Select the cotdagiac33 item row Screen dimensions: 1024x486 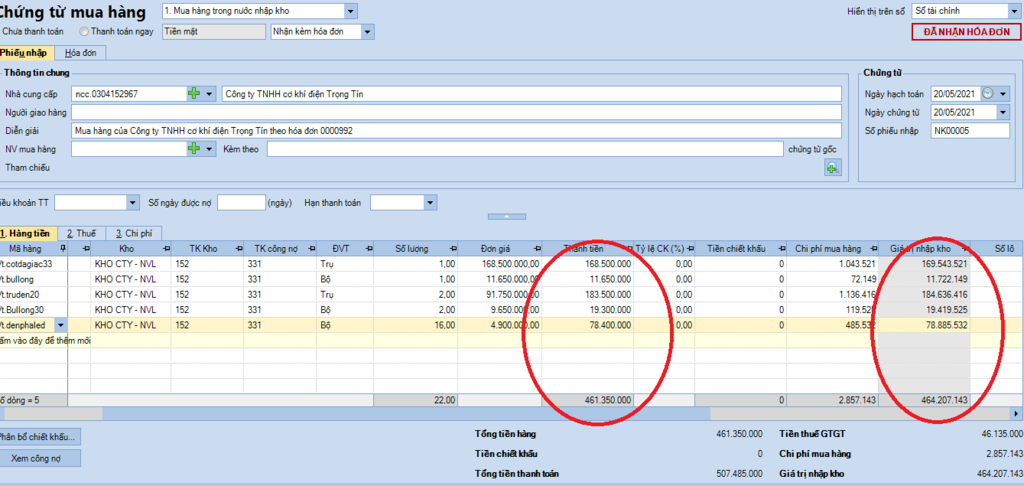pos(512,264)
